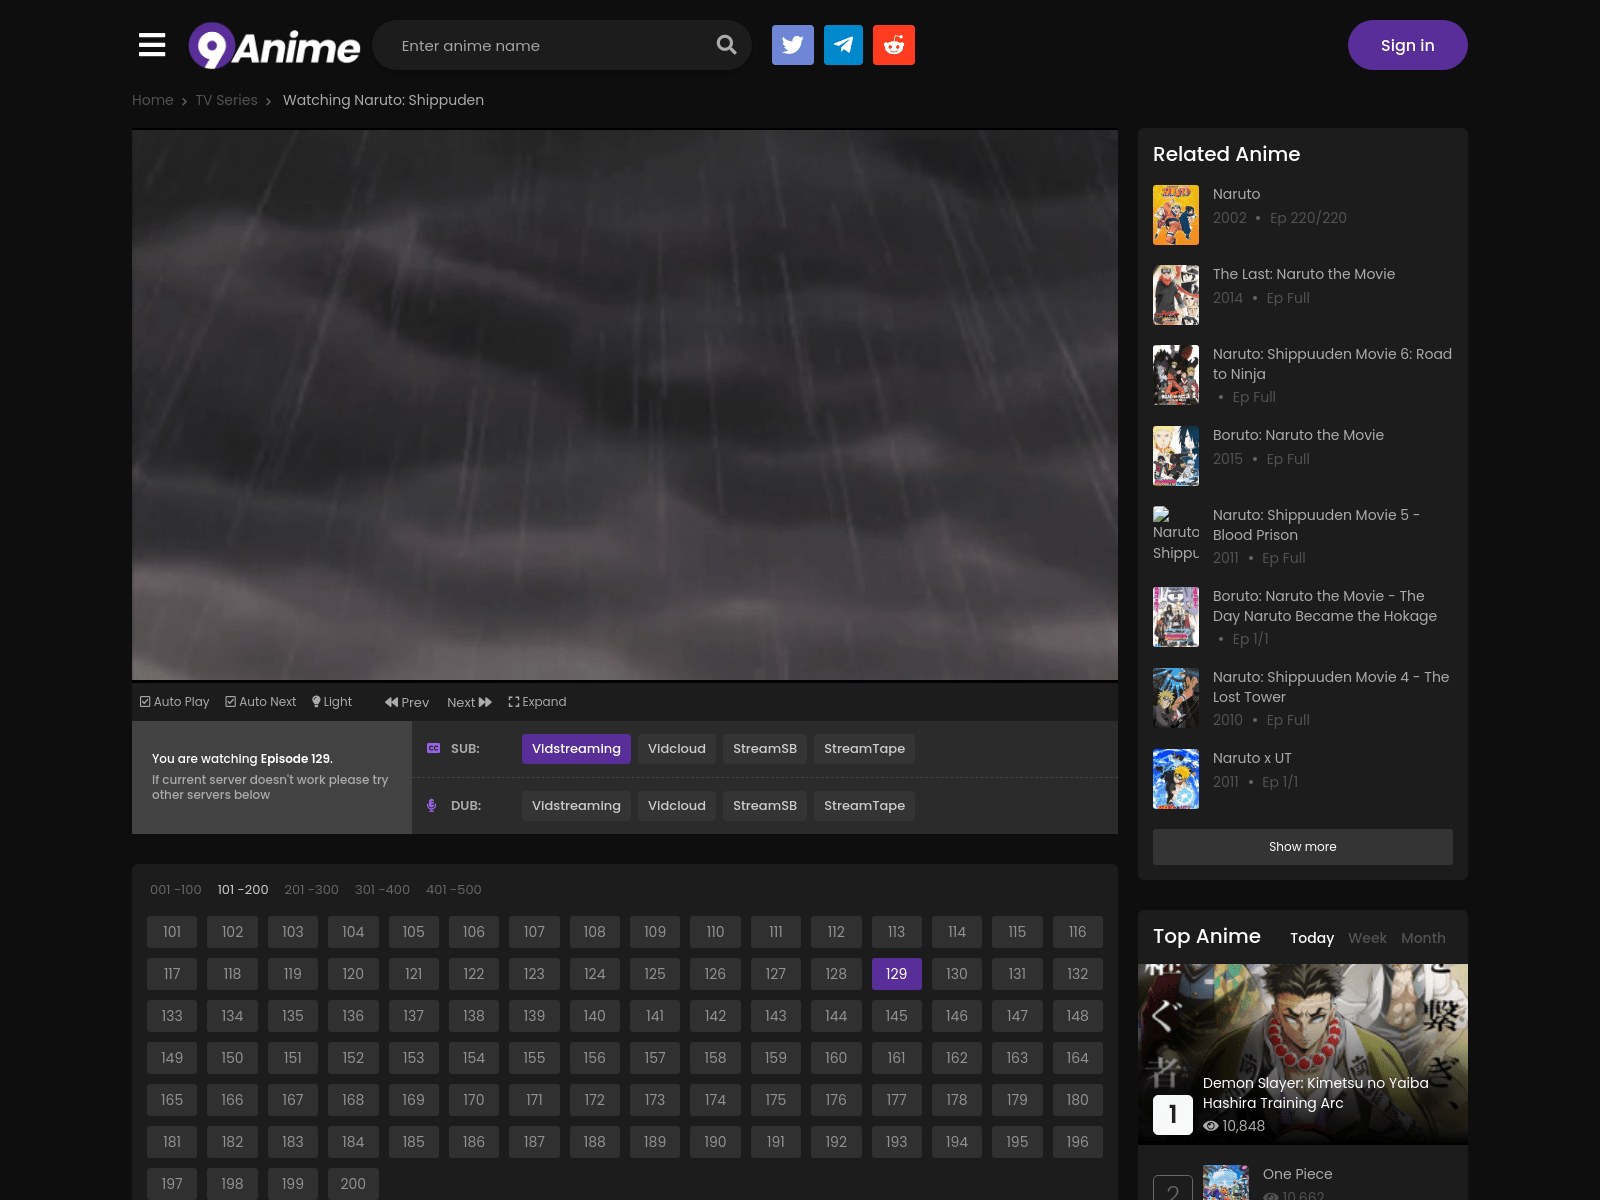This screenshot has width=1600, height=1200.
Task: Open episode 130
Action: [957, 974]
